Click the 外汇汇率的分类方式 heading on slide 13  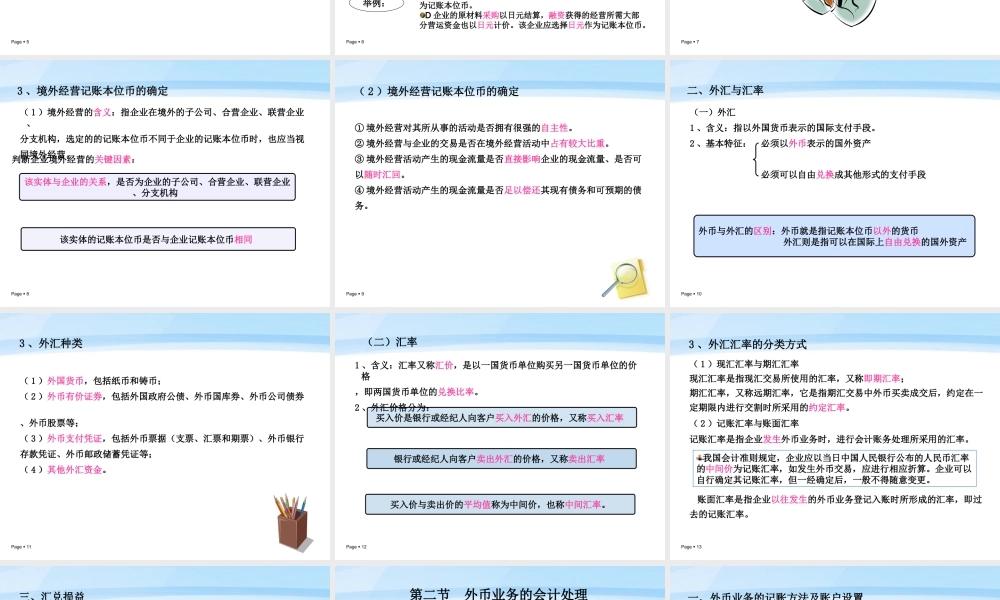click(x=747, y=344)
